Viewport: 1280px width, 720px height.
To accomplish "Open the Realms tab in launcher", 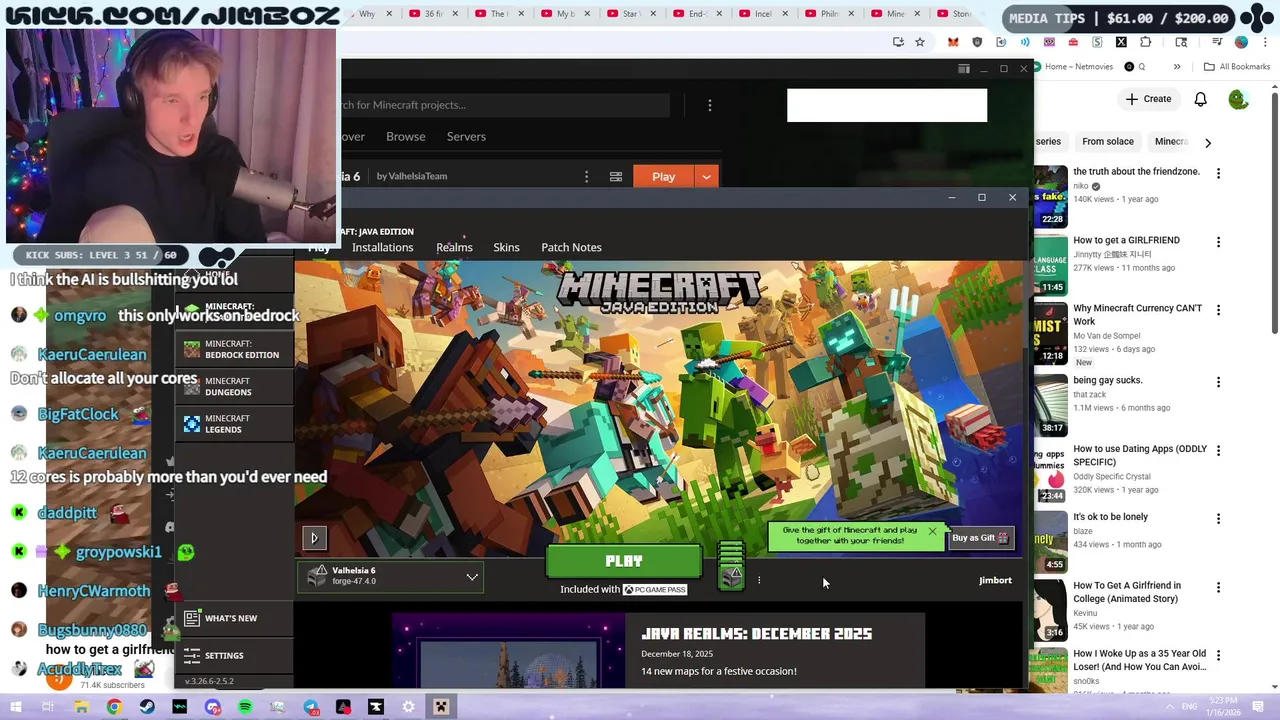I will click(454, 247).
